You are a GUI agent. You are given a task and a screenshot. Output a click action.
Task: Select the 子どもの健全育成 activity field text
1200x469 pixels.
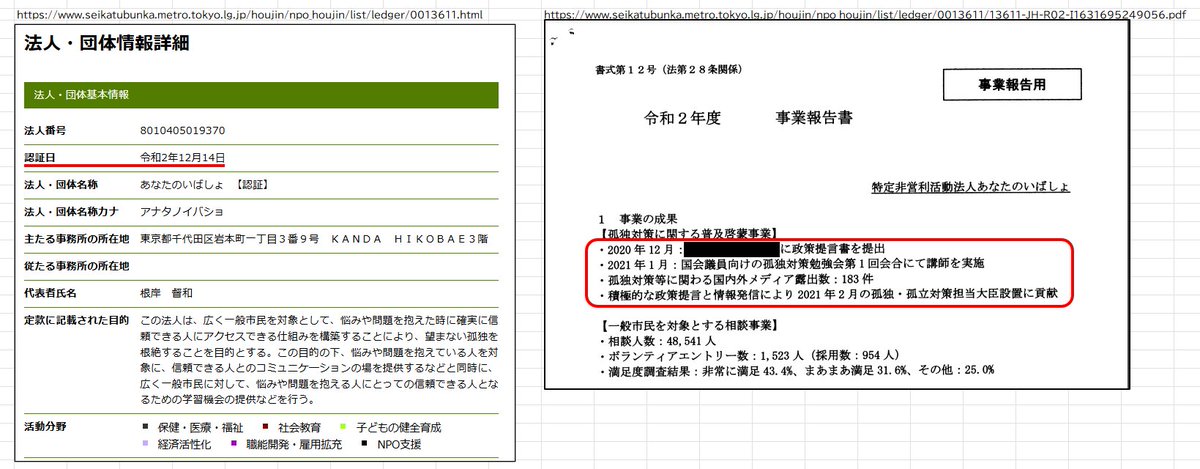coord(398,428)
